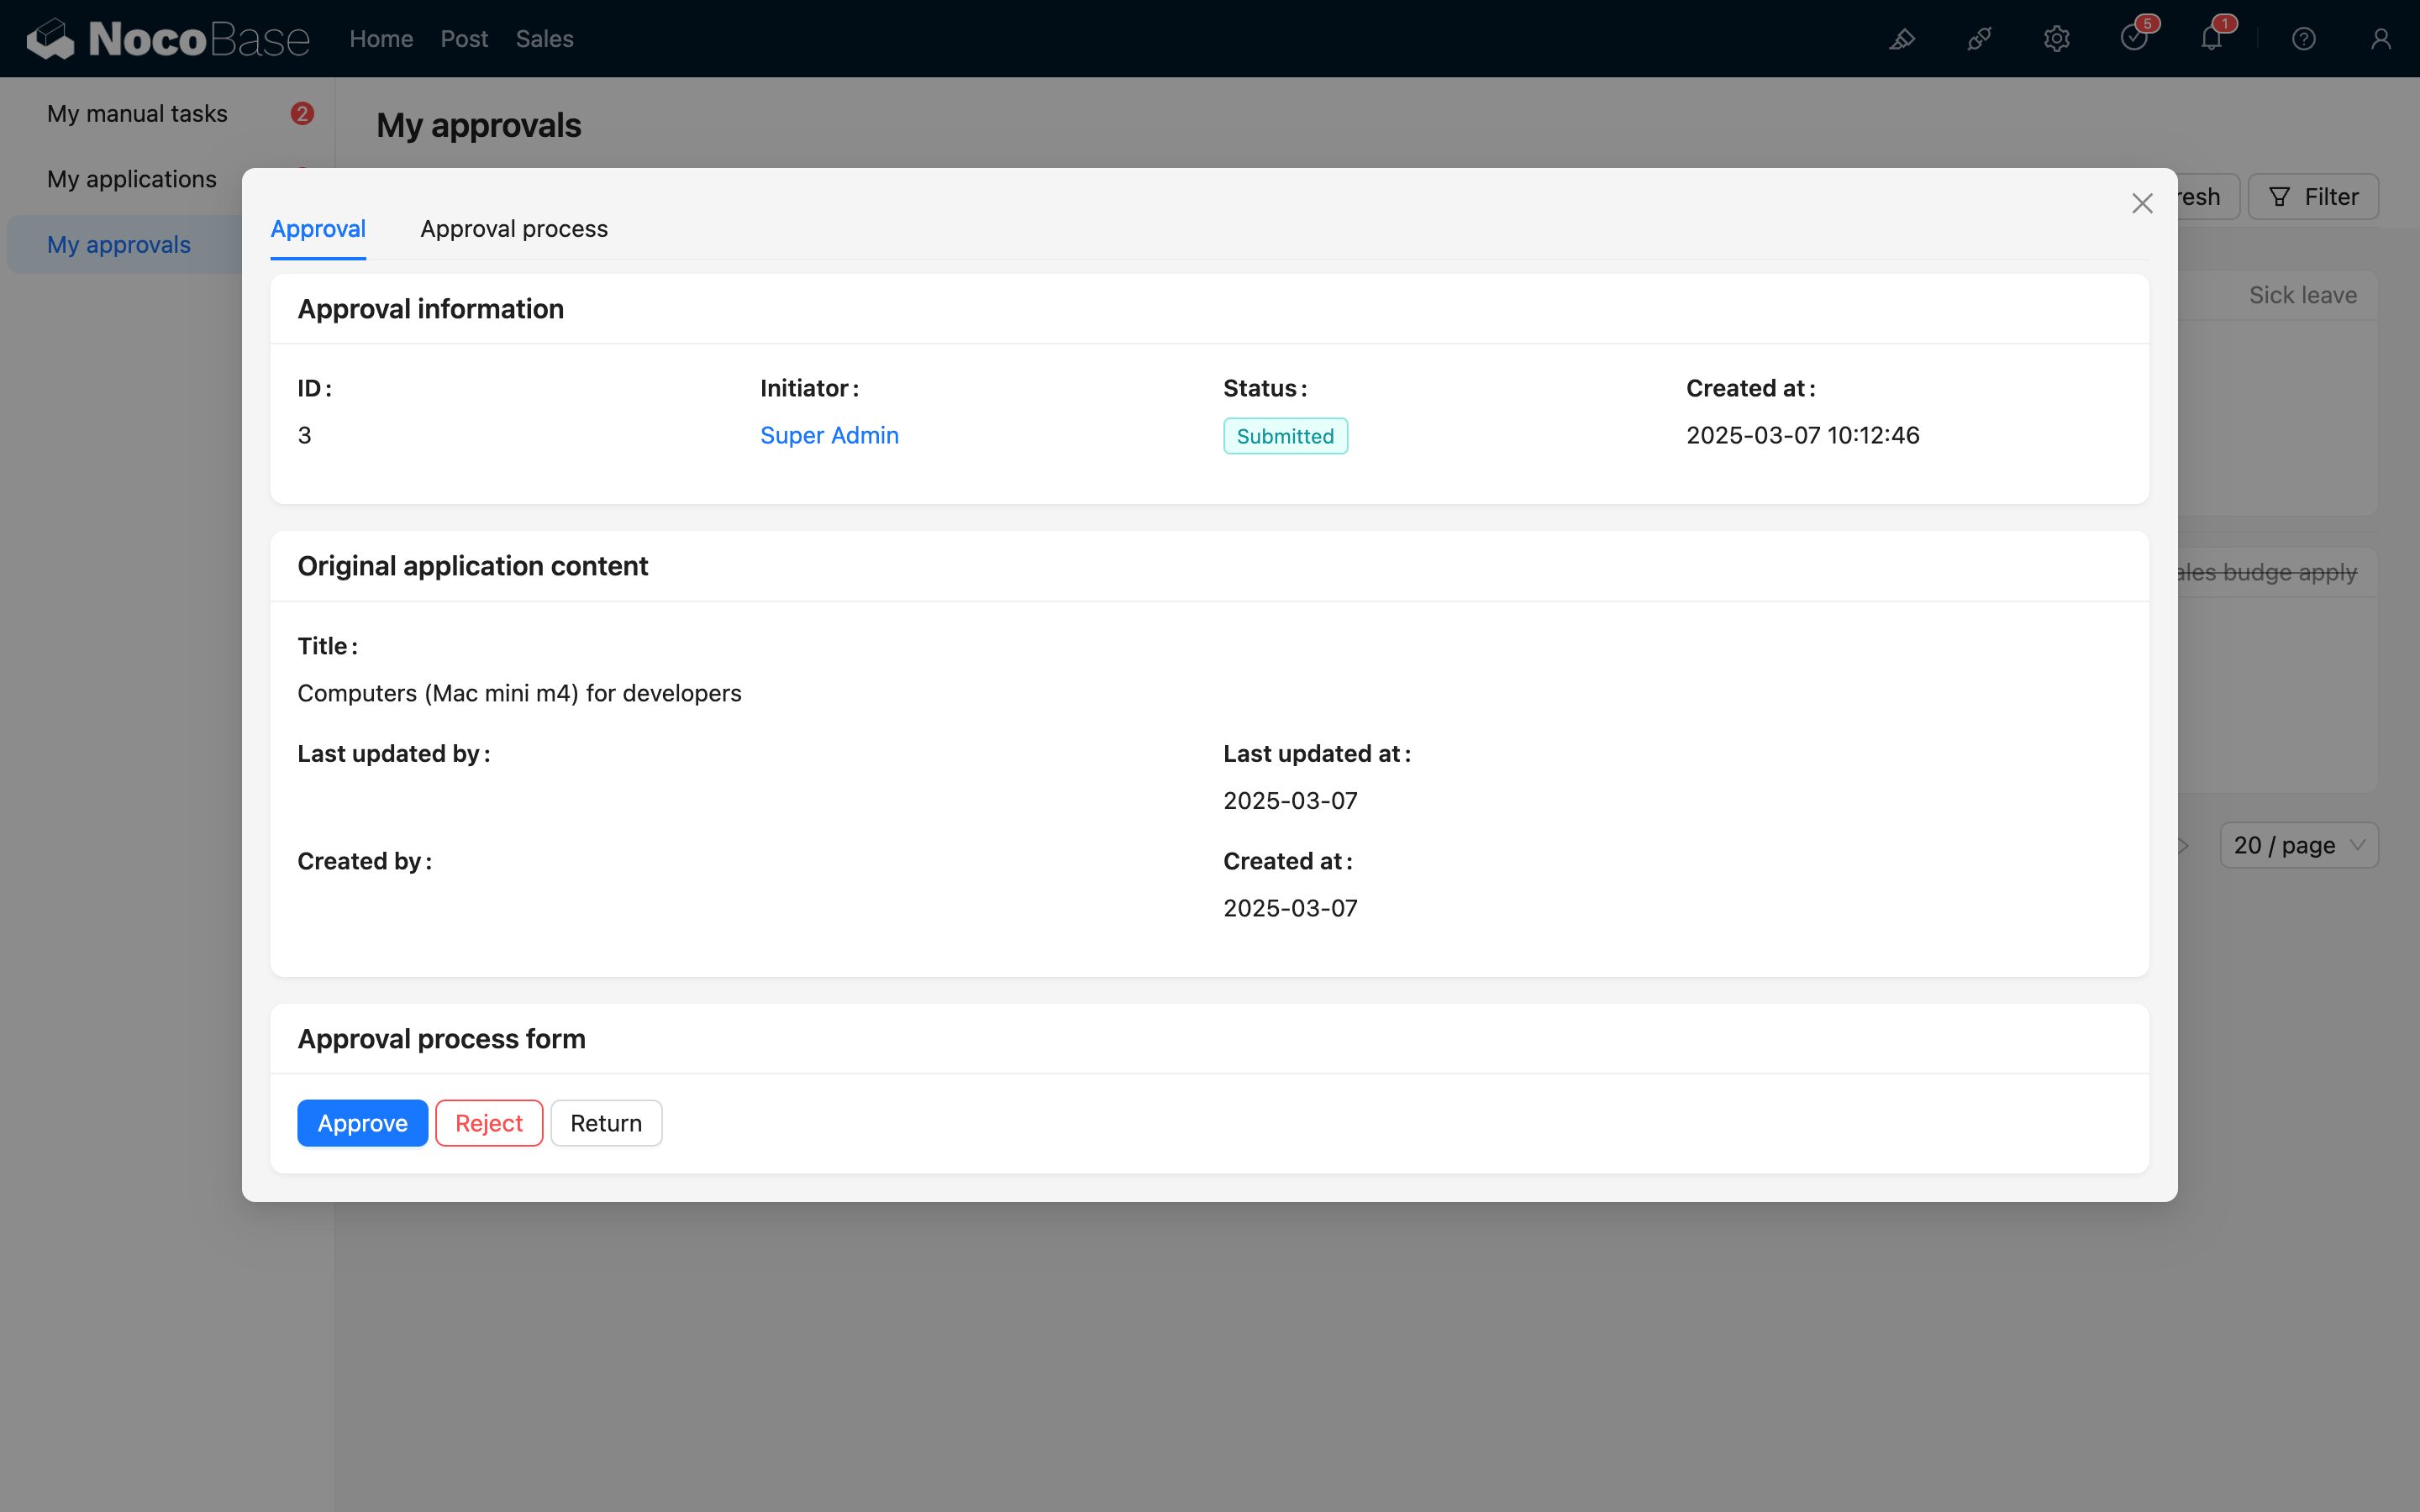Open the settings gear icon
2420x1512 pixels.
[2056, 39]
